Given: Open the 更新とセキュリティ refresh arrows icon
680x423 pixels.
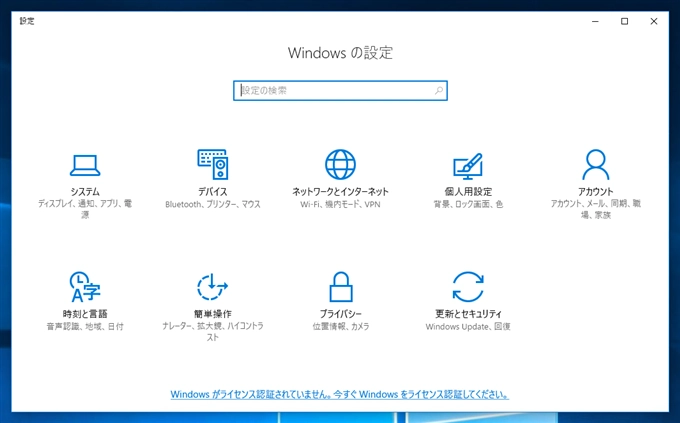Looking at the screenshot, I should pyautogui.click(x=468, y=287).
